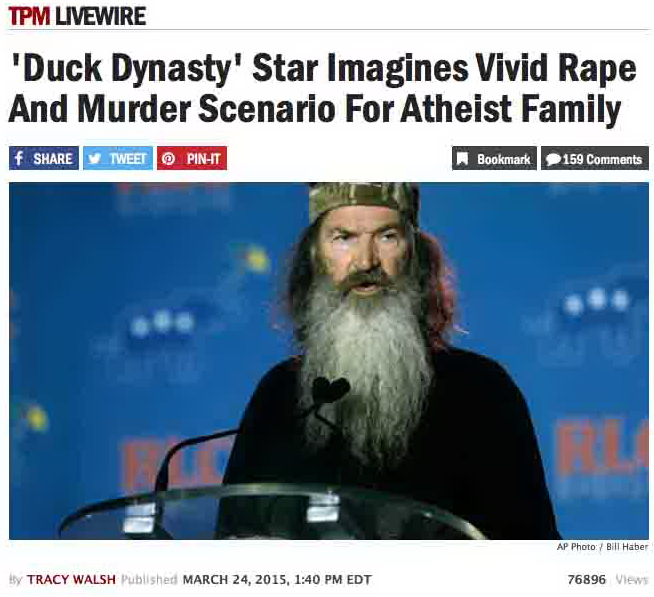
Task: Click photographer name Bill Haber
Action: 627,547
